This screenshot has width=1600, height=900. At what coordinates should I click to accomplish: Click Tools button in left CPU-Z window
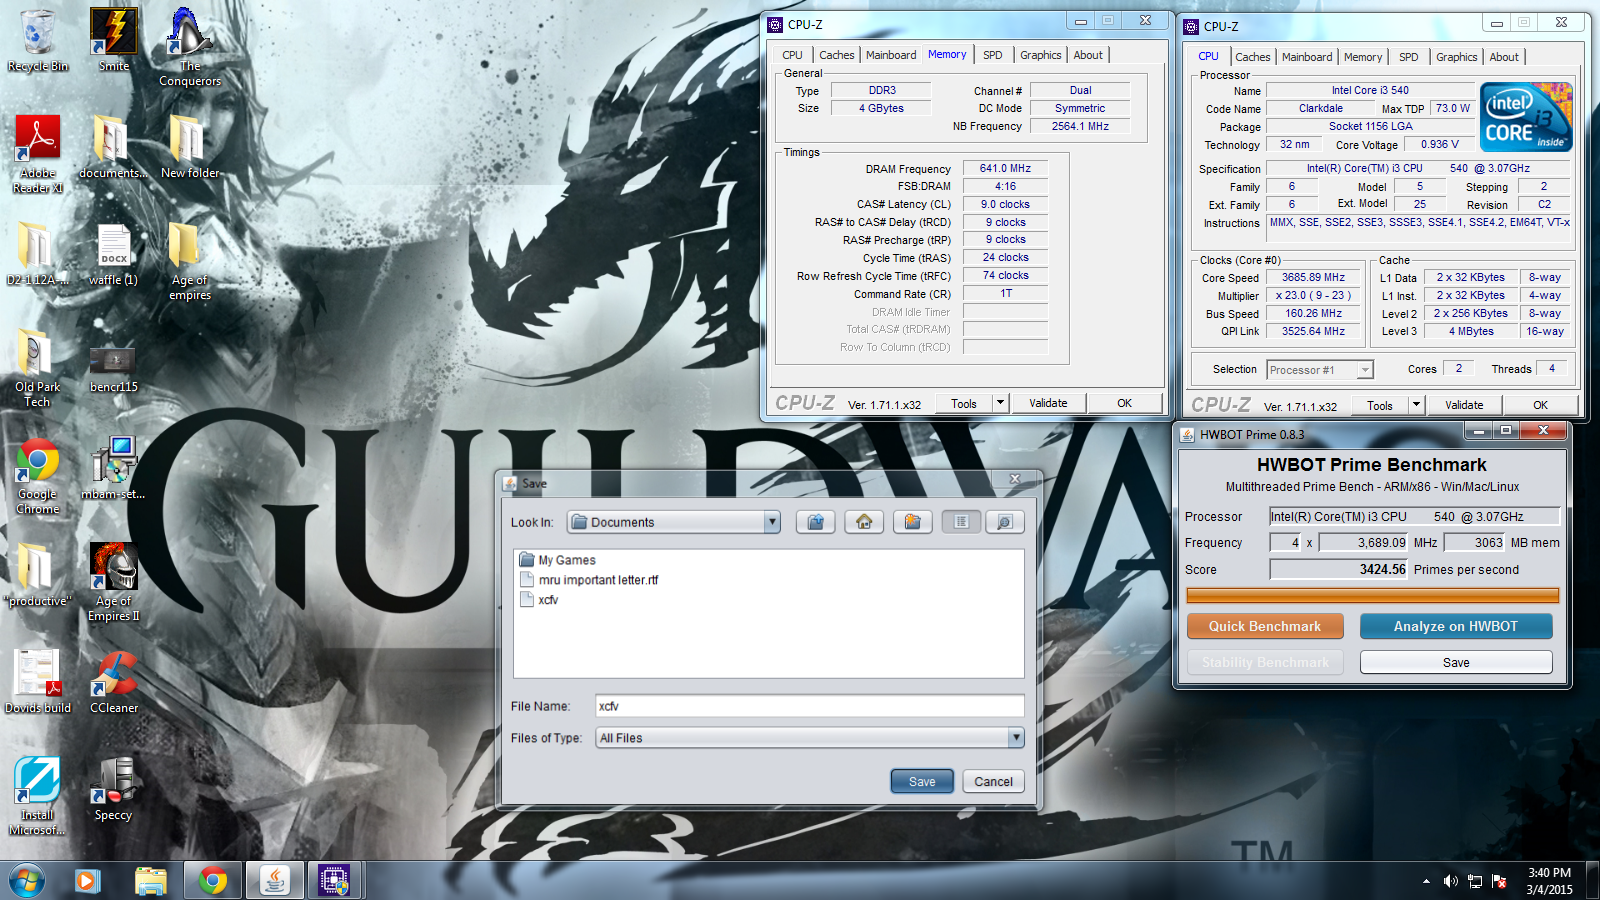pos(964,403)
